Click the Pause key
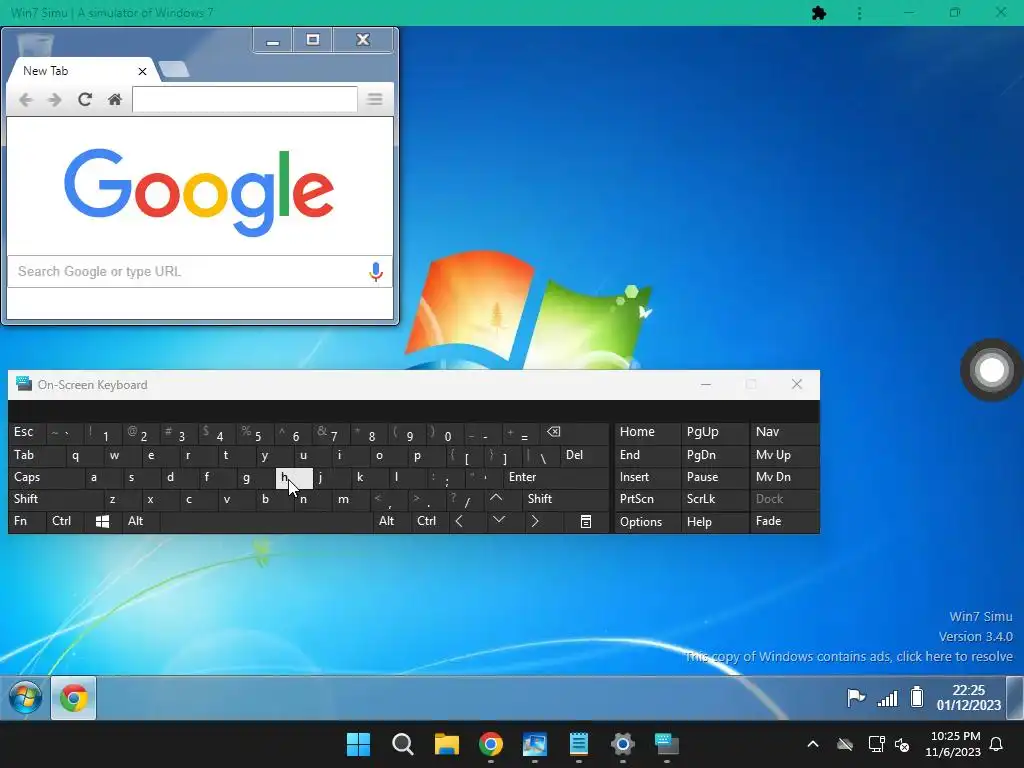 click(x=715, y=477)
